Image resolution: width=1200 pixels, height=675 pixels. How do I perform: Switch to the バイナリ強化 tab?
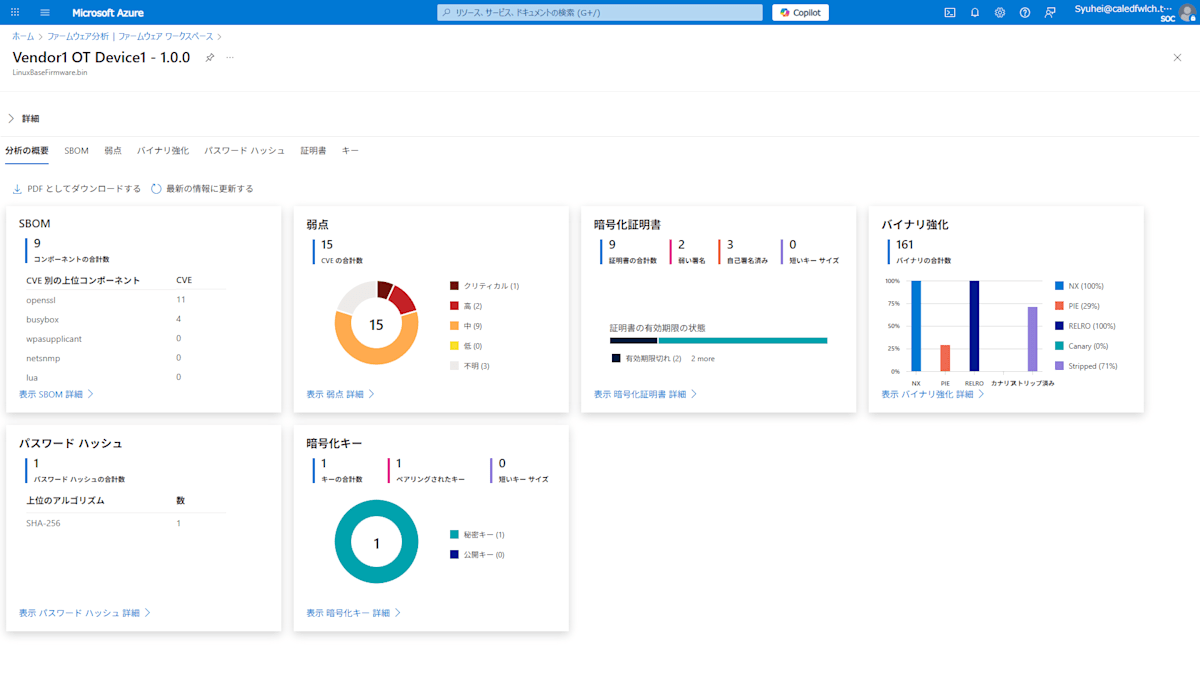pyautogui.click(x=163, y=150)
